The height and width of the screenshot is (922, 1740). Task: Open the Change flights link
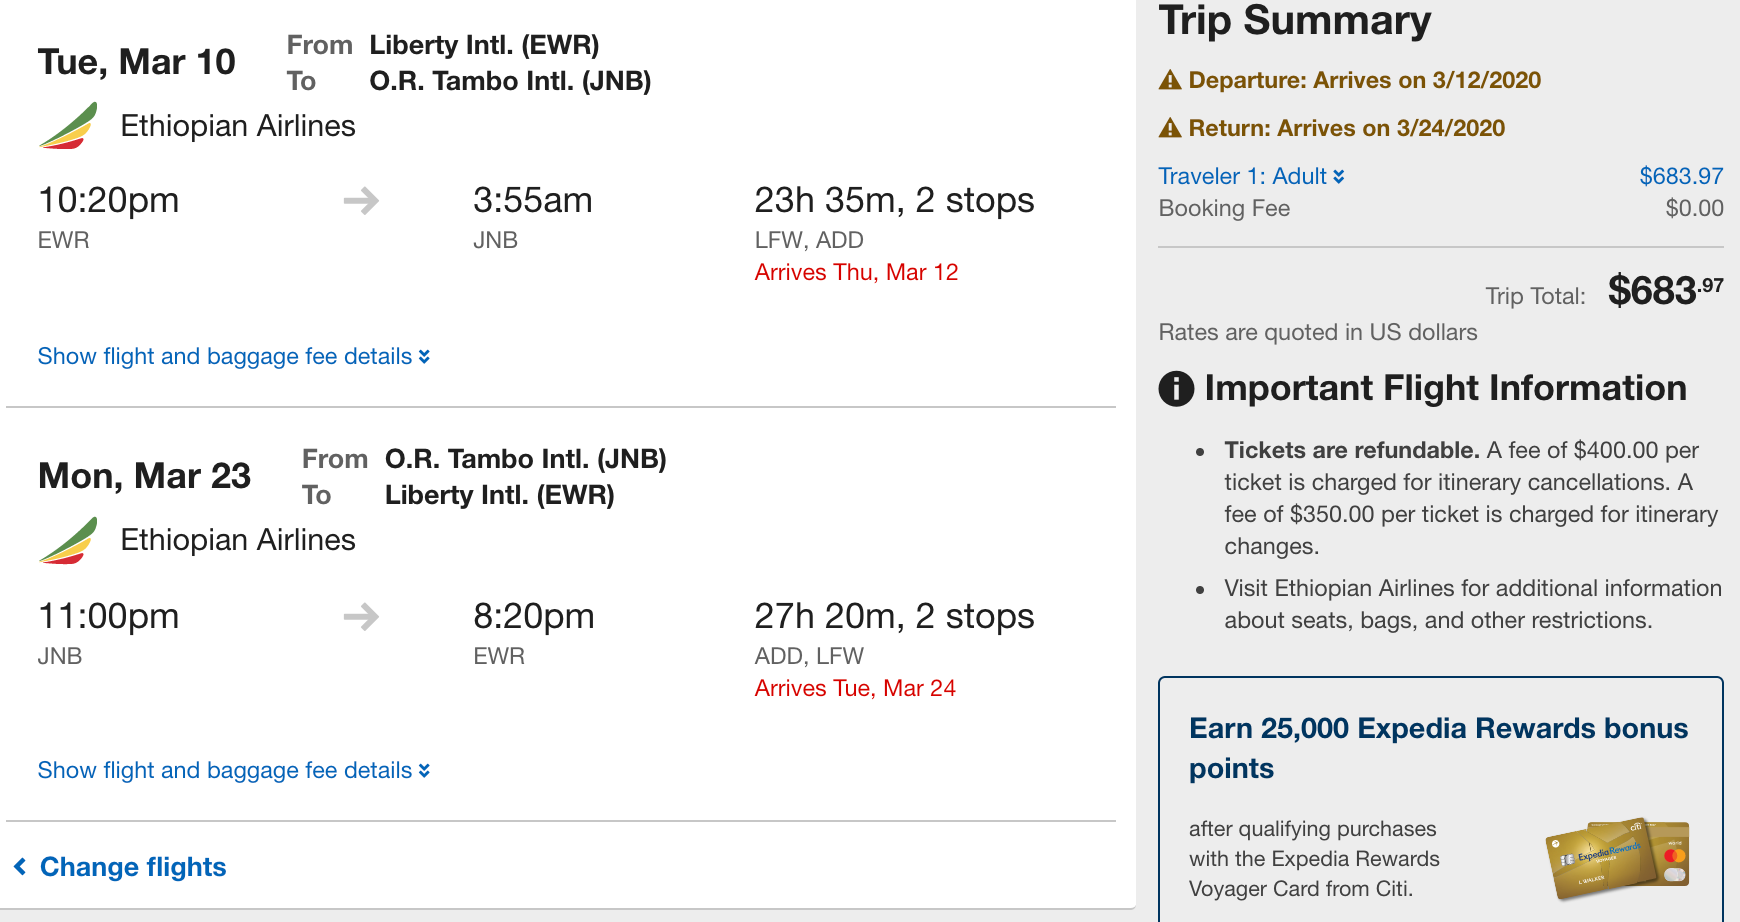(133, 867)
